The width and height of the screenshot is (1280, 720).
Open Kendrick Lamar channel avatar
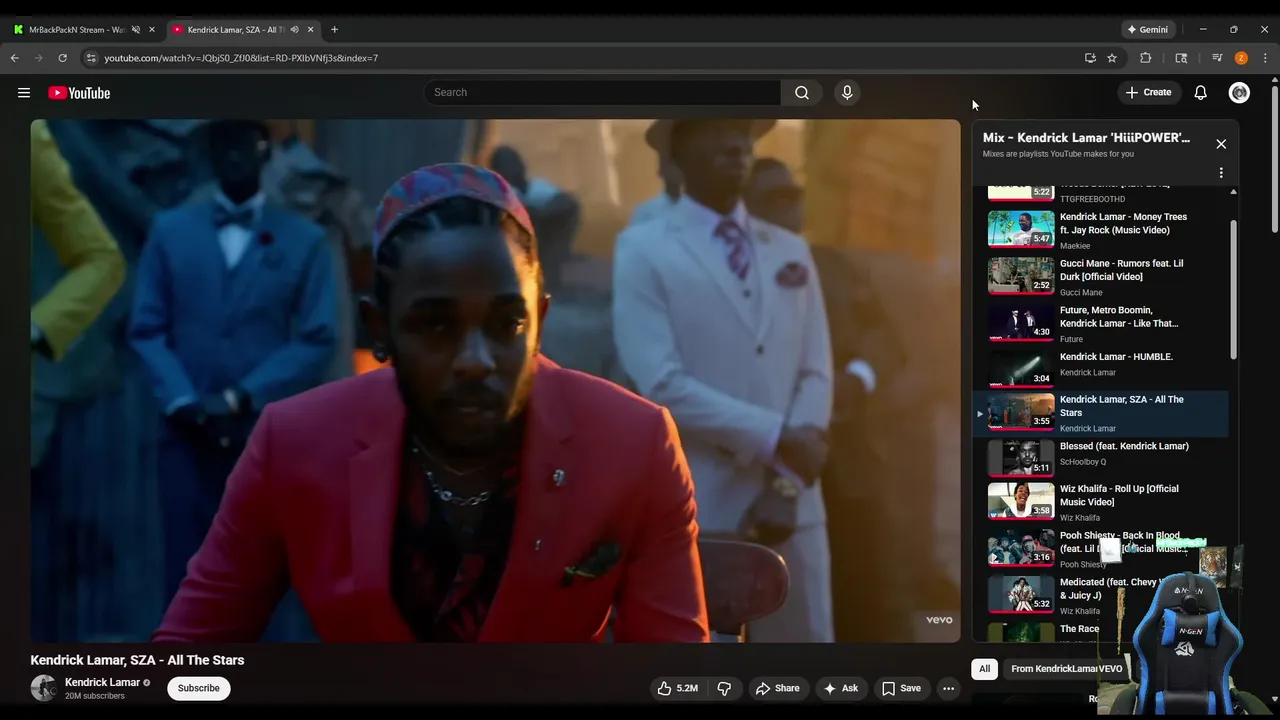(x=44, y=688)
